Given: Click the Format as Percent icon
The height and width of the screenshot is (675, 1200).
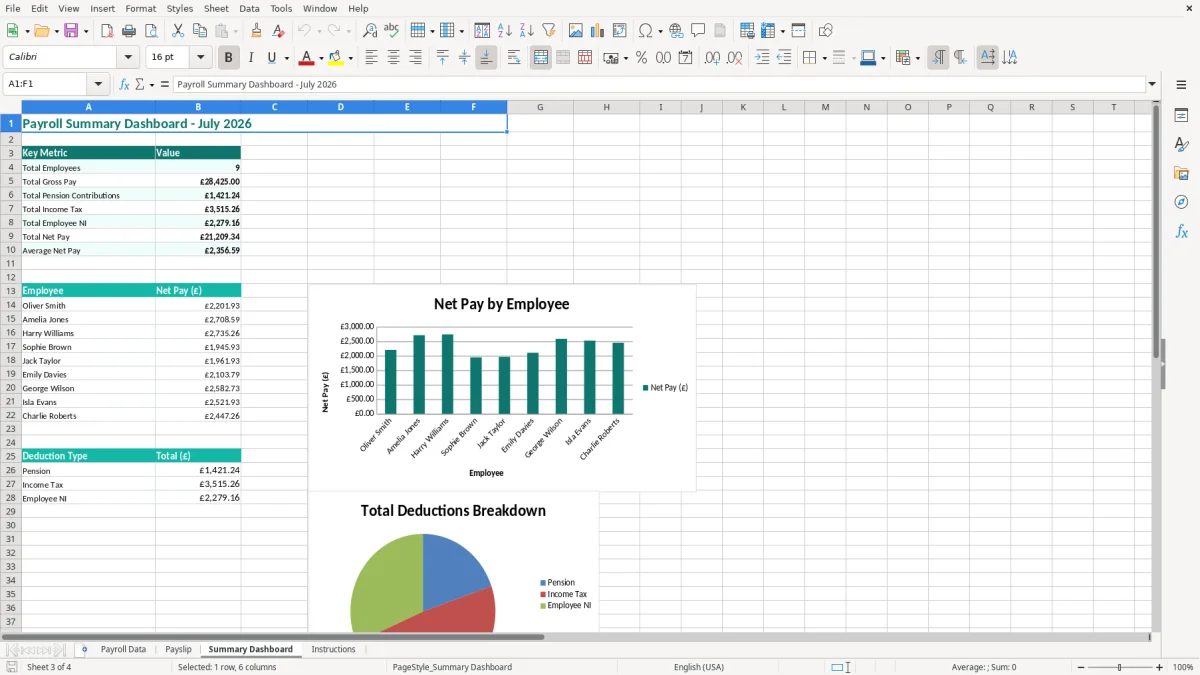Looking at the screenshot, I should [x=641, y=58].
